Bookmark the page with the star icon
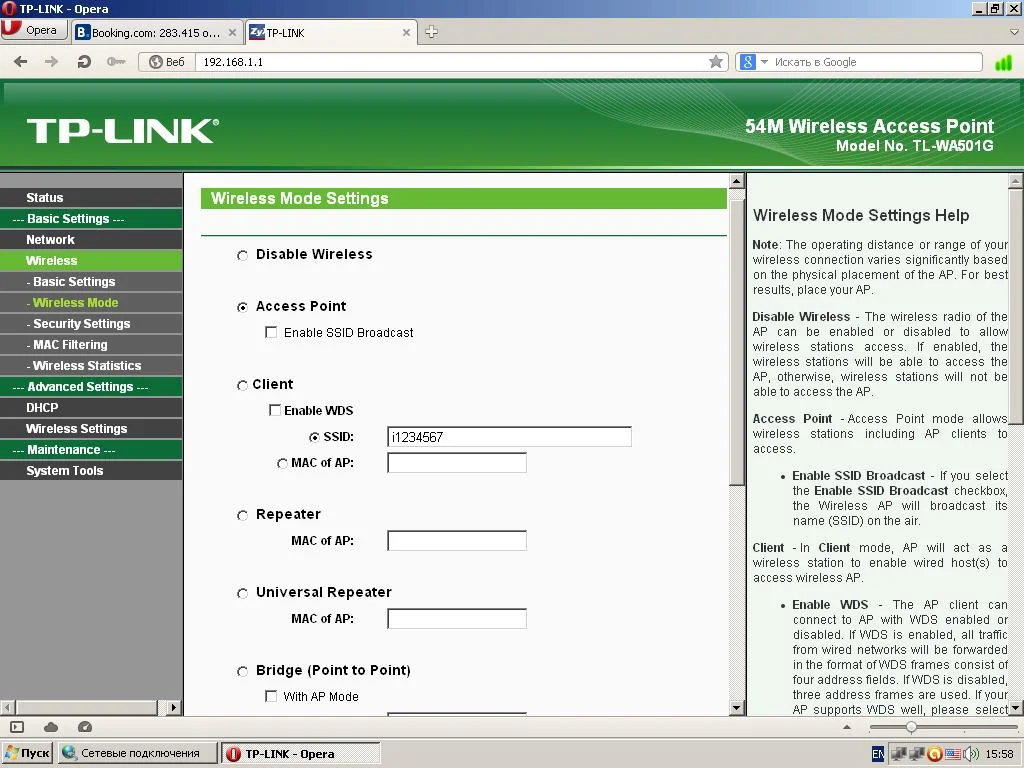This screenshot has width=1024, height=768. [x=716, y=62]
